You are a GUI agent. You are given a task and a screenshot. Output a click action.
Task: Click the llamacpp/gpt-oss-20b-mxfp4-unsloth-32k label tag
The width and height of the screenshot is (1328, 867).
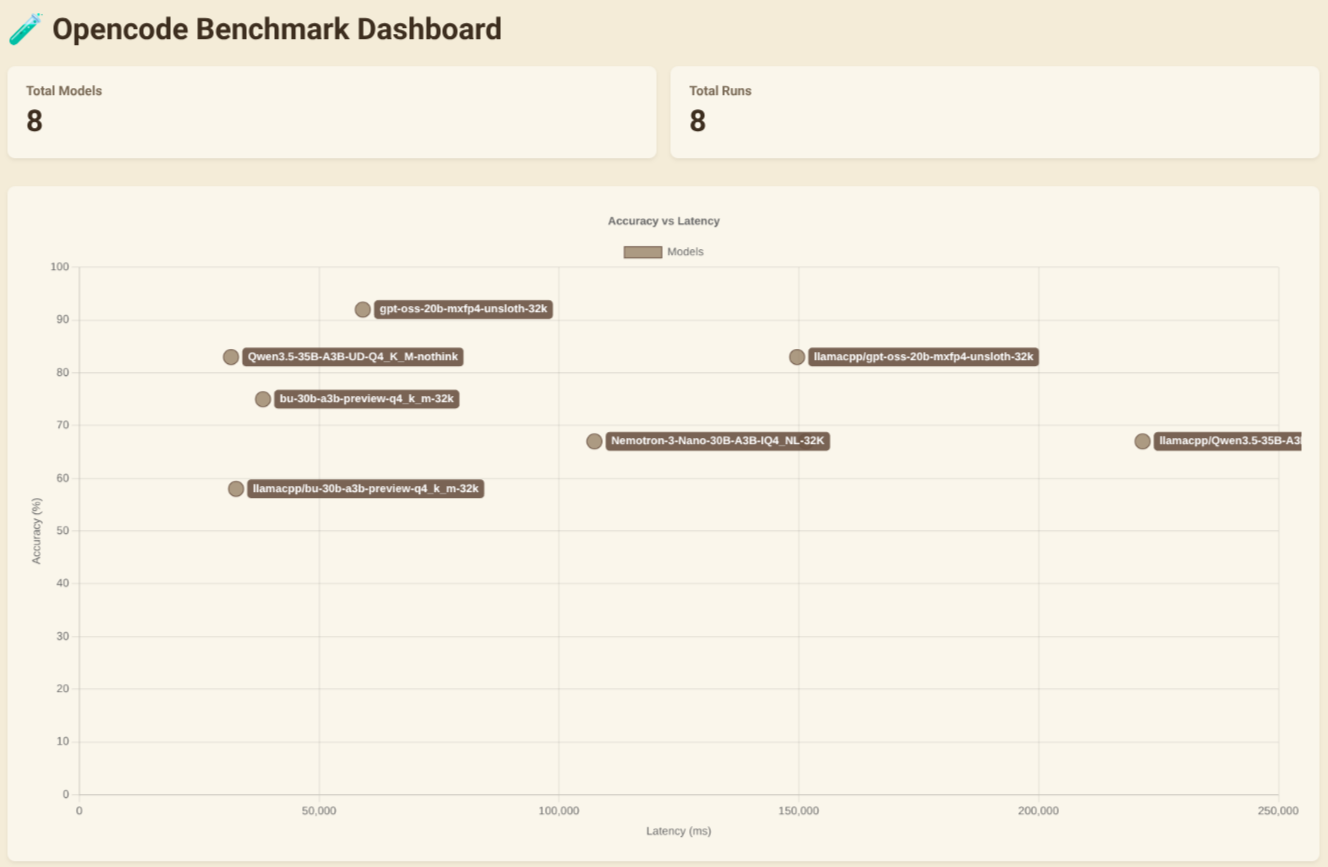923,357
